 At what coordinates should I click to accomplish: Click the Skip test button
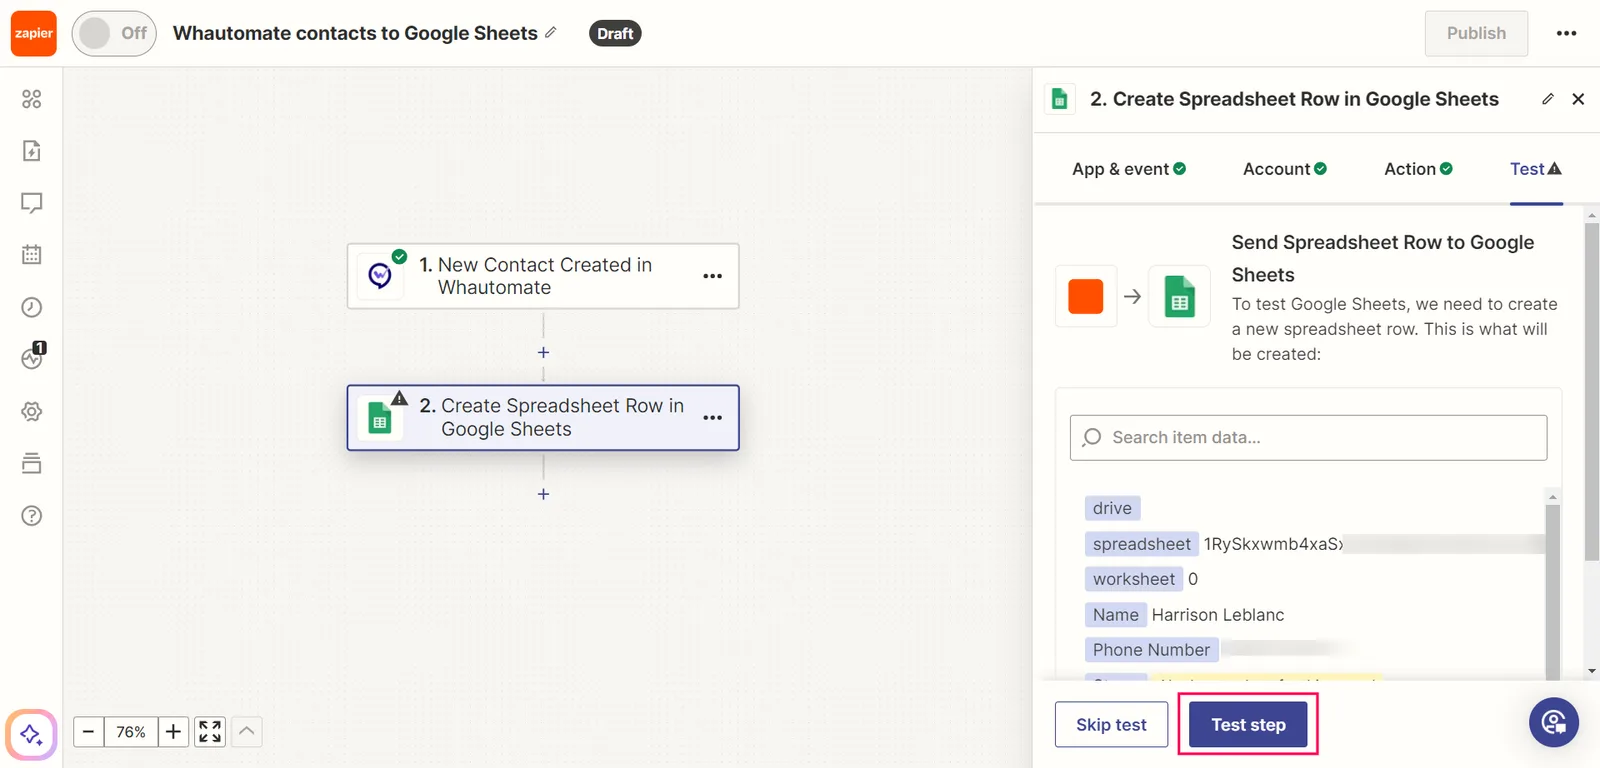click(x=1111, y=725)
